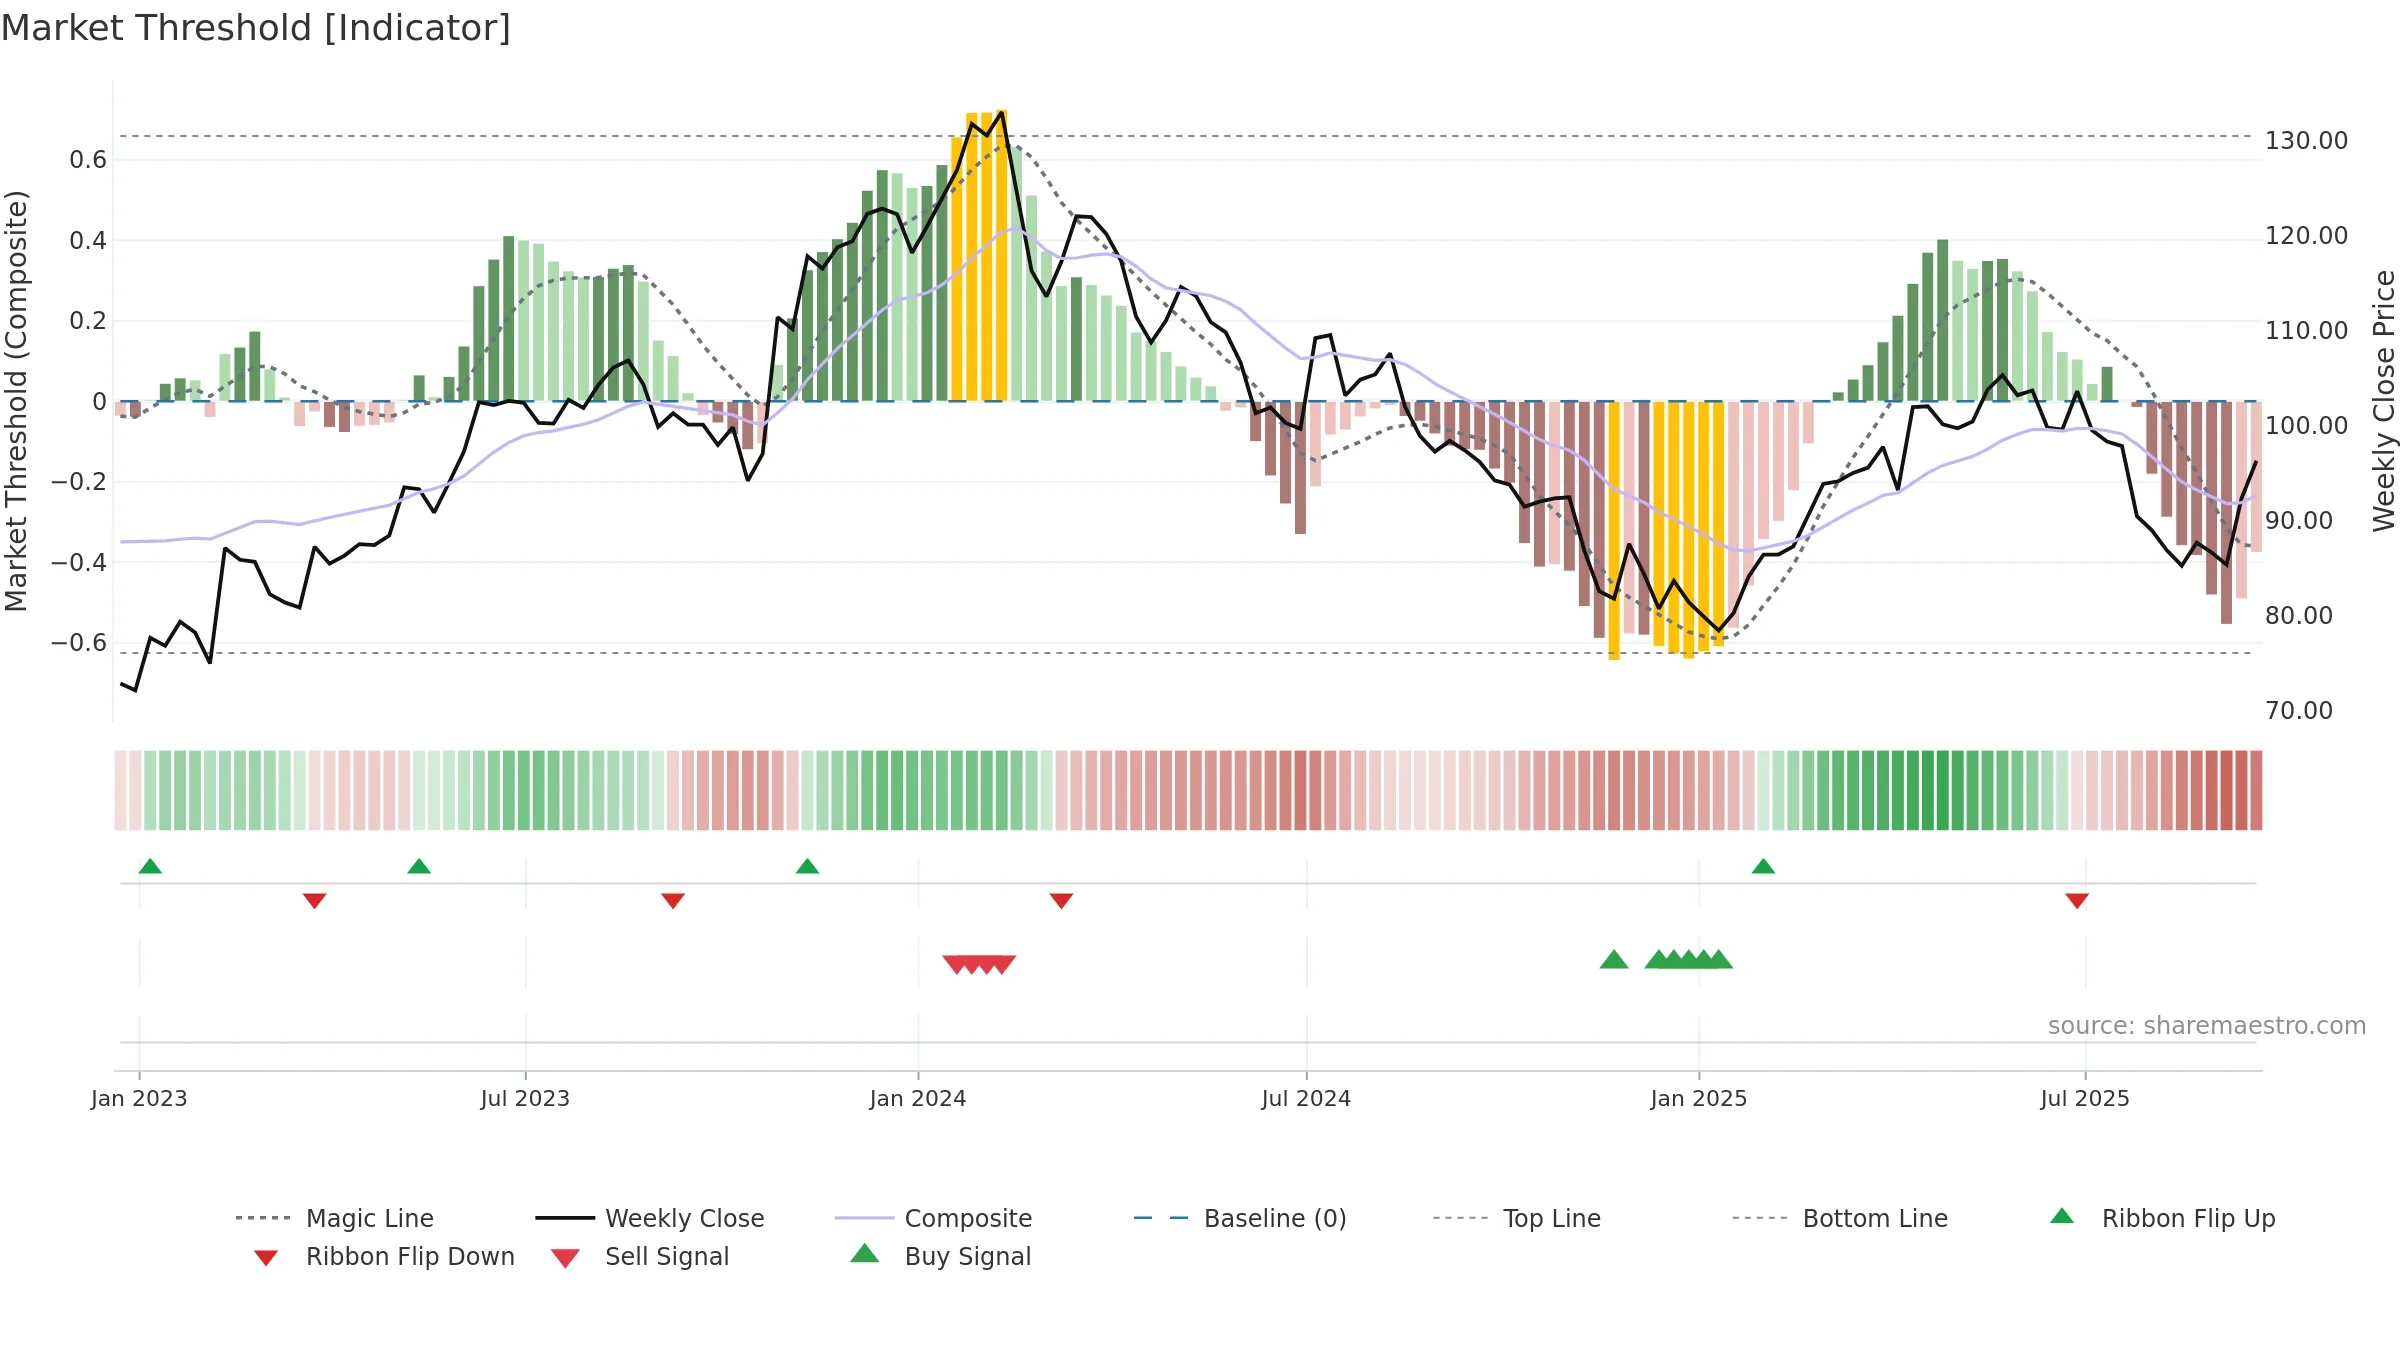This screenshot has width=2400, height=1350.
Task: Click the Jul 2025 x-axis label
Action: tap(2085, 1099)
